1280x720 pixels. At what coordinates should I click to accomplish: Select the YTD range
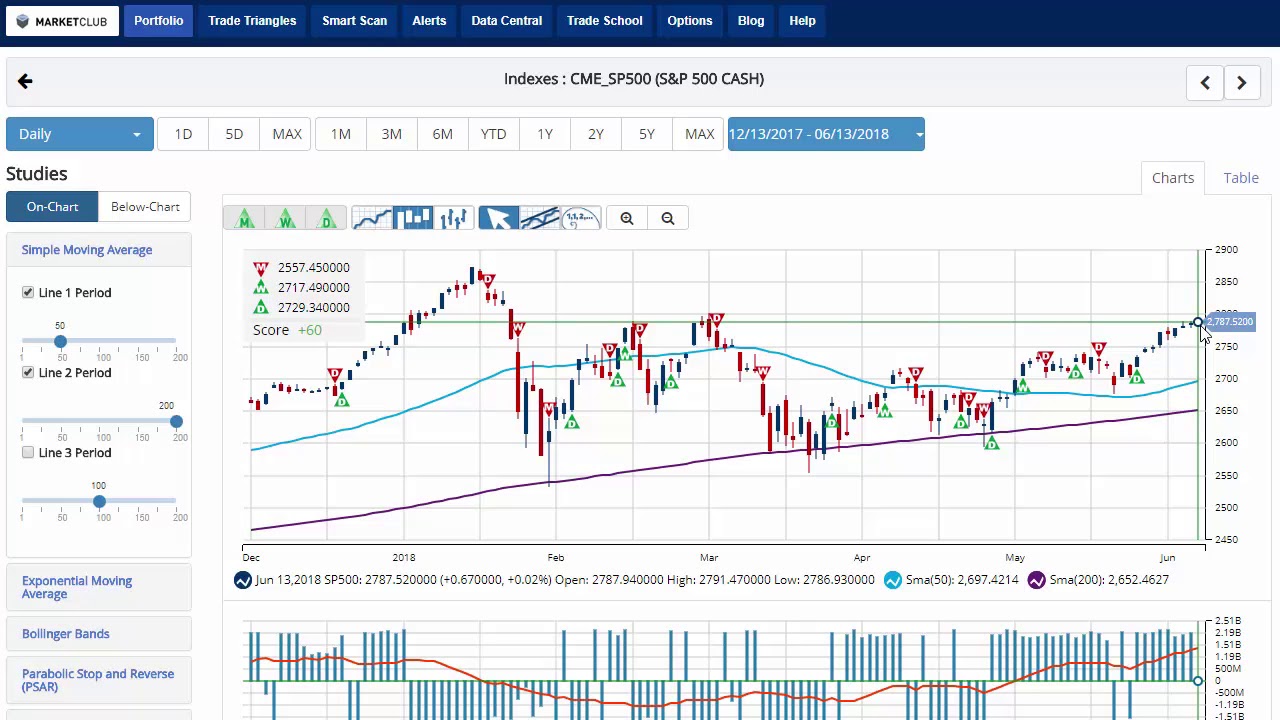pos(494,134)
